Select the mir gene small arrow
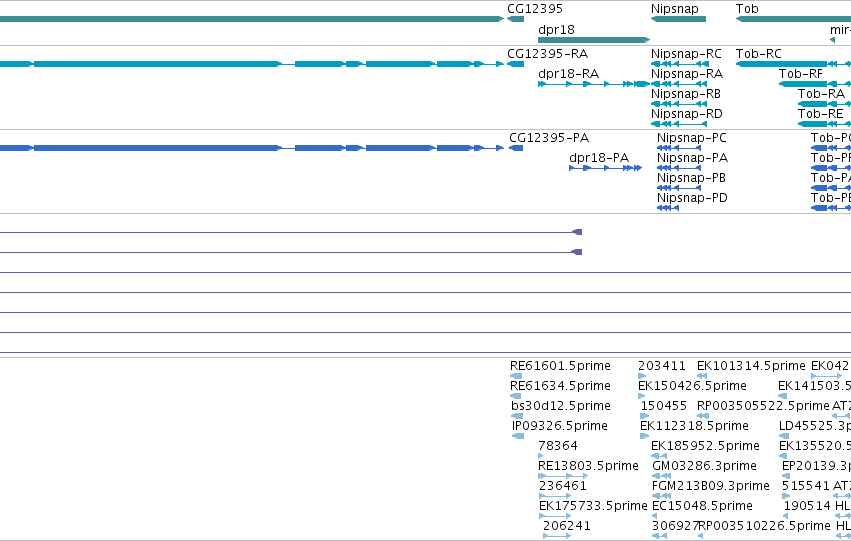 pos(832,40)
